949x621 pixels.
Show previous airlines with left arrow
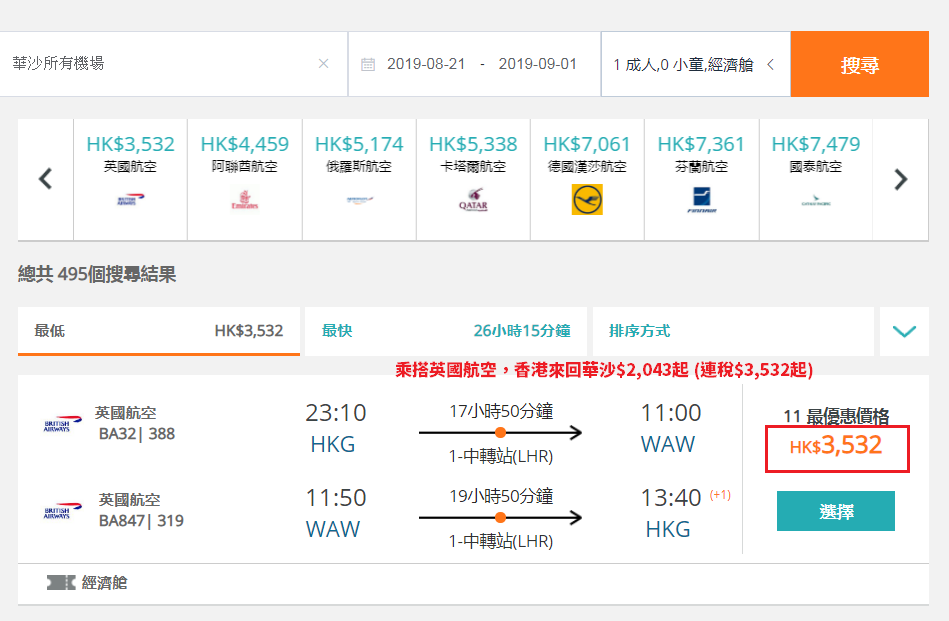click(x=45, y=179)
